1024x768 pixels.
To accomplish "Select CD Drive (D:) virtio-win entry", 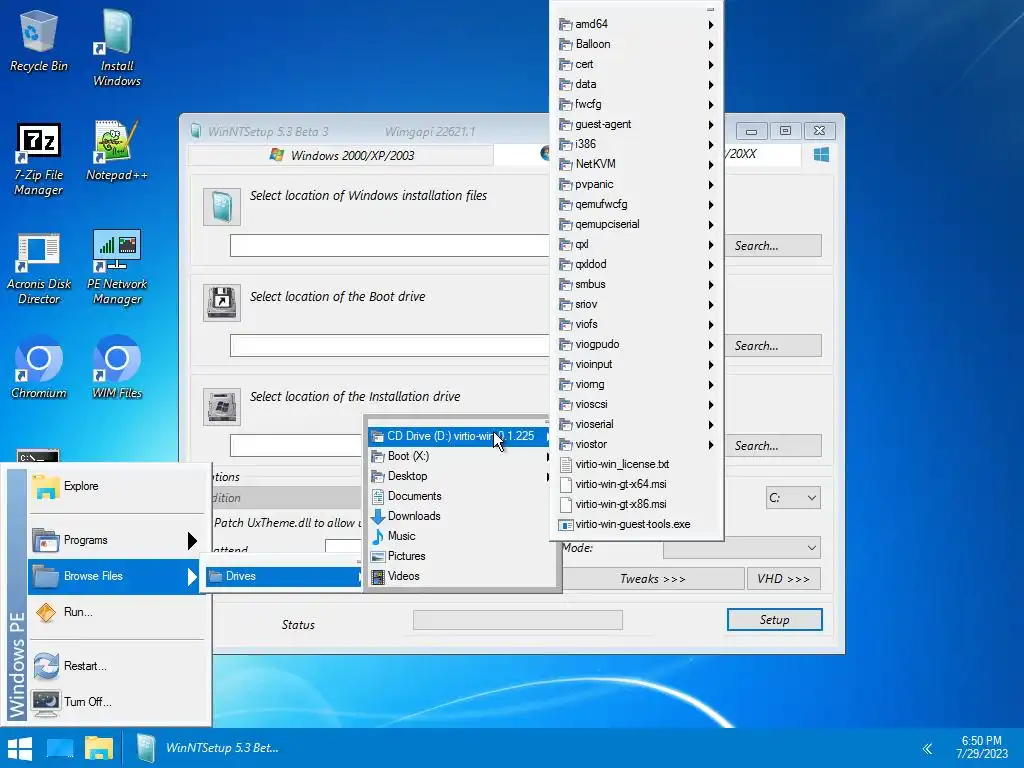I will click(460, 436).
